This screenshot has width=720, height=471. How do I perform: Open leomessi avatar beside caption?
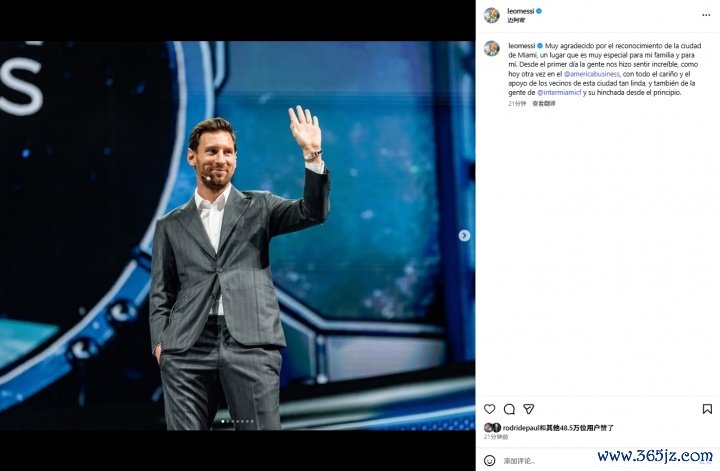tap(492, 49)
